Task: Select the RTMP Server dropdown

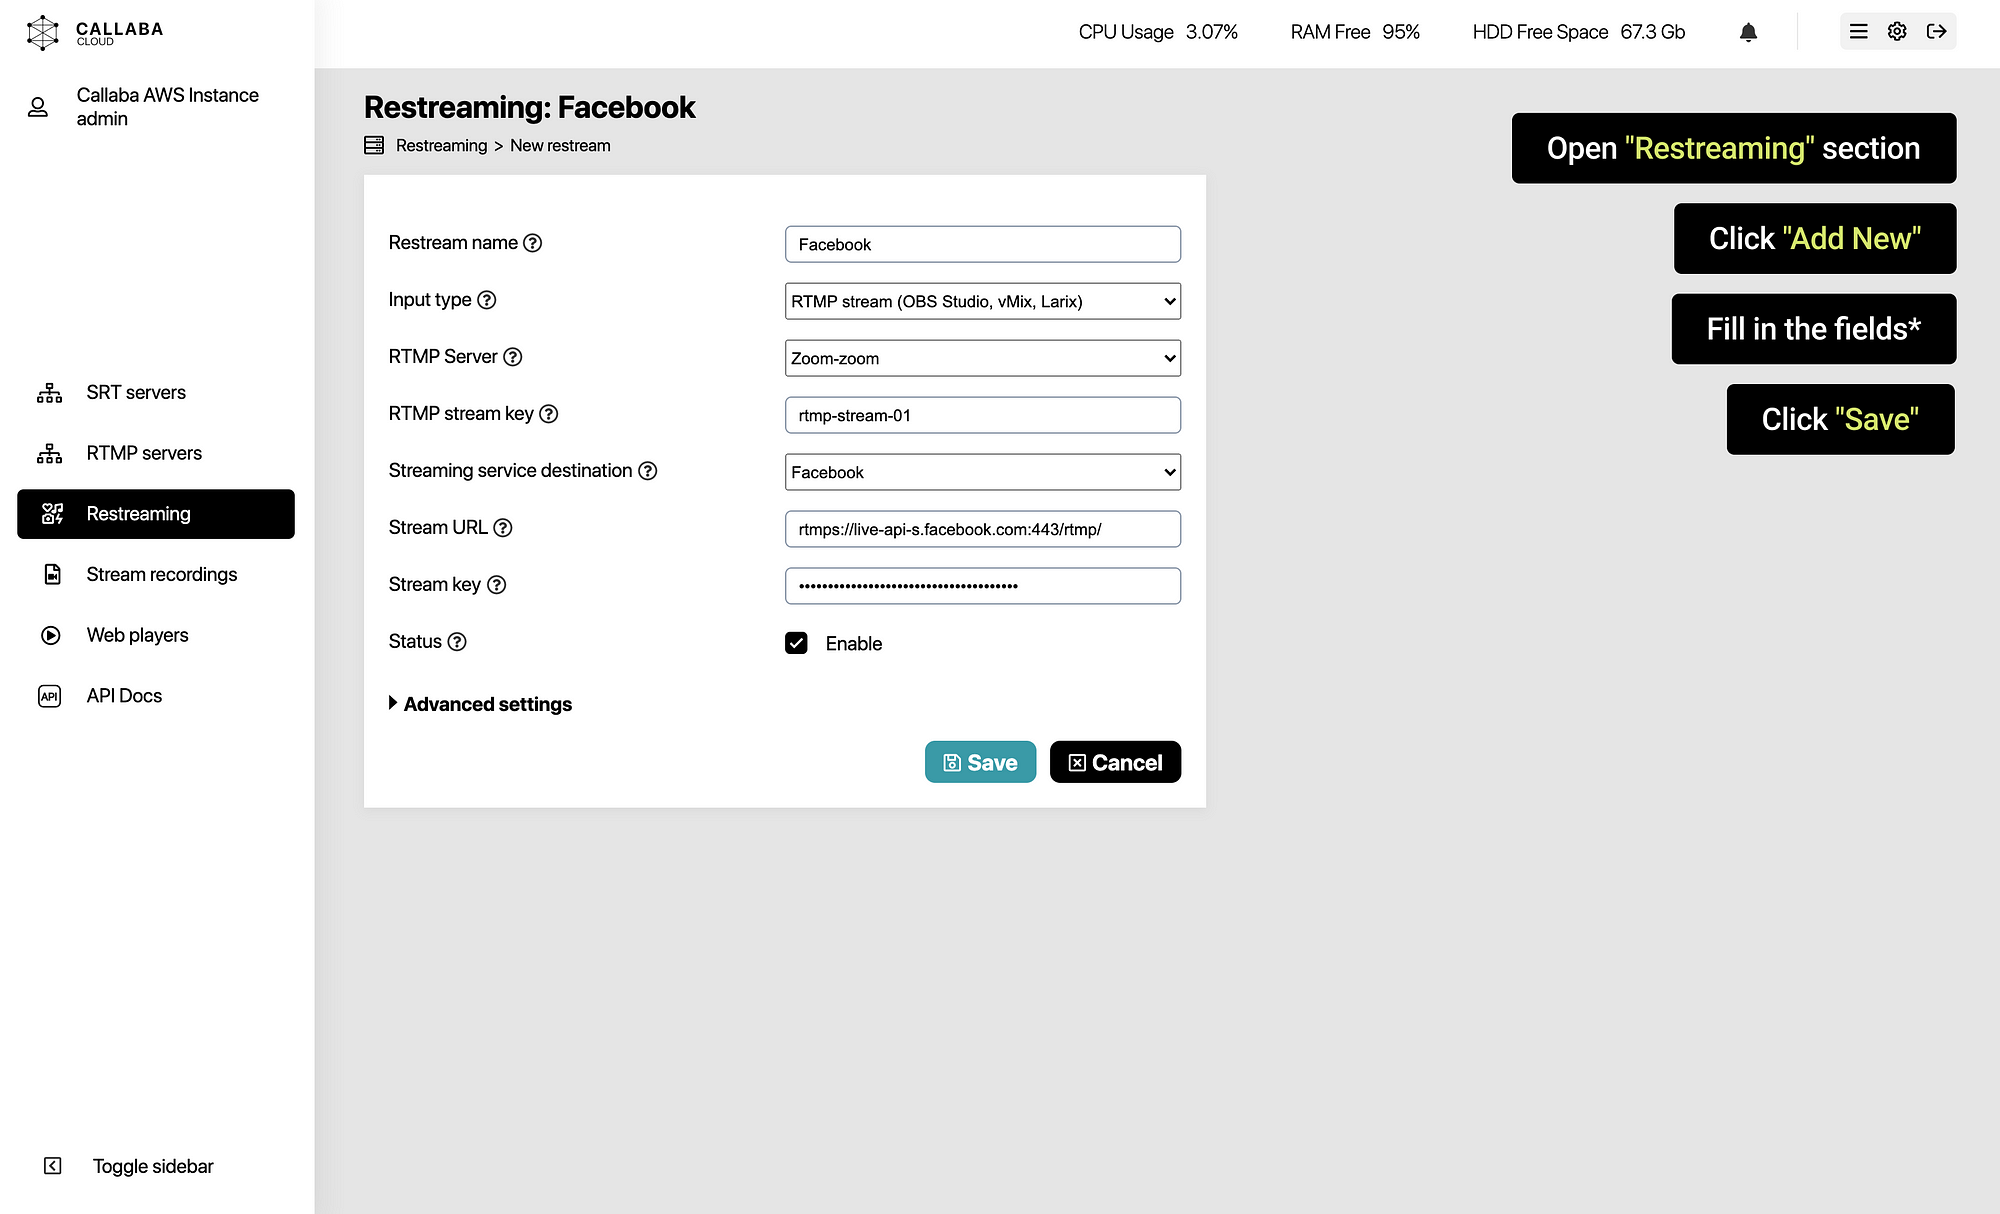Action: (983, 357)
